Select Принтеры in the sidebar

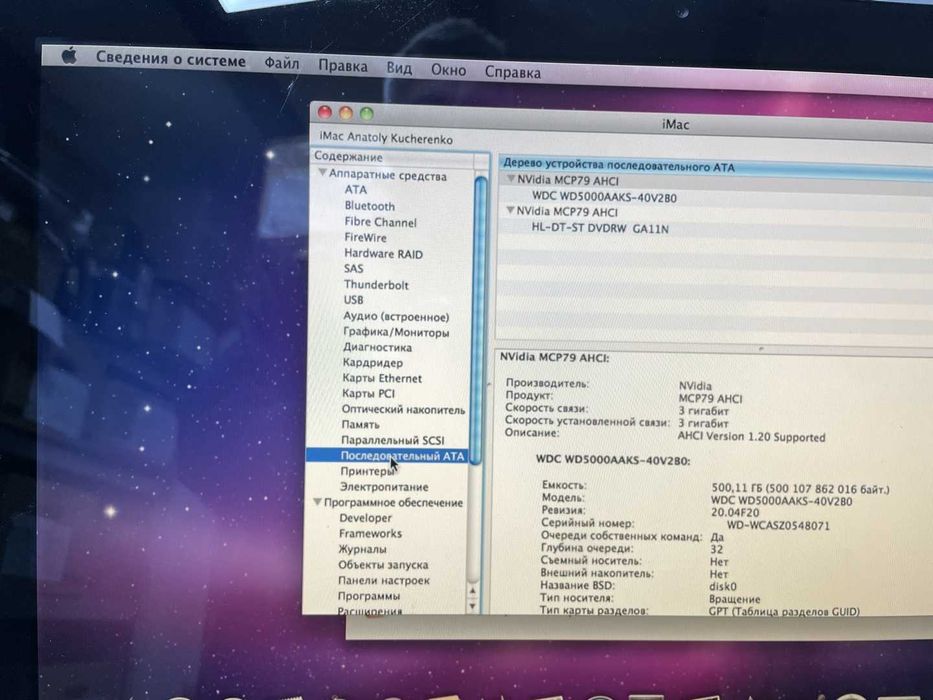[367, 471]
